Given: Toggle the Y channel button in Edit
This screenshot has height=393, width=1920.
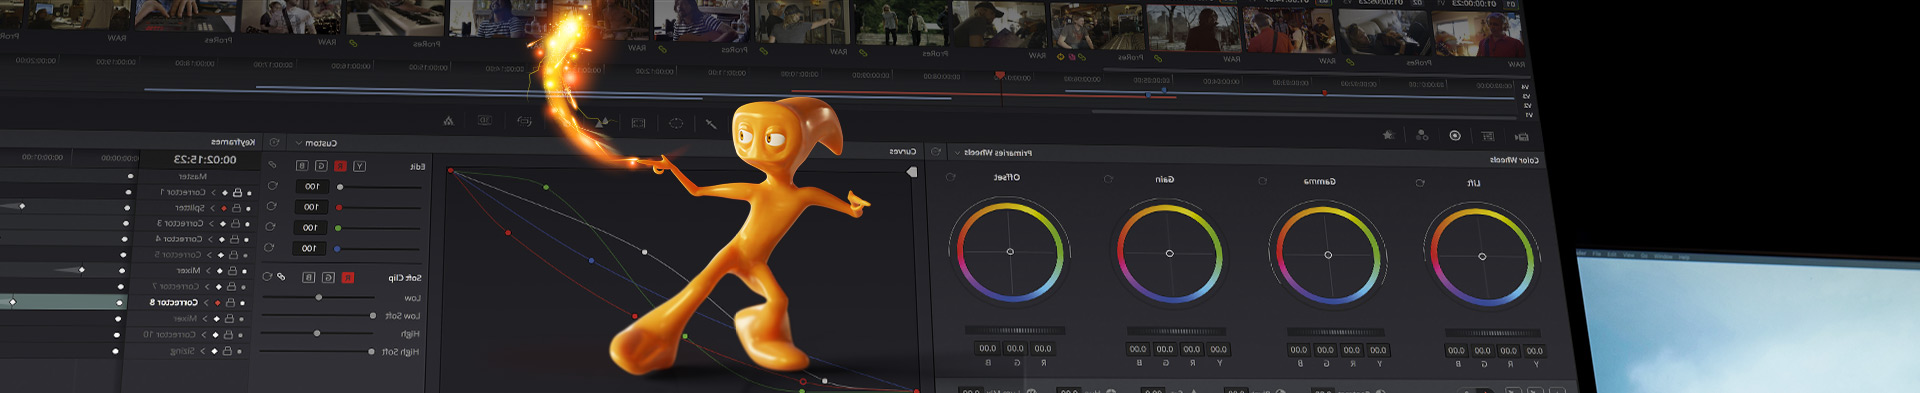Looking at the screenshot, I should (359, 166).
